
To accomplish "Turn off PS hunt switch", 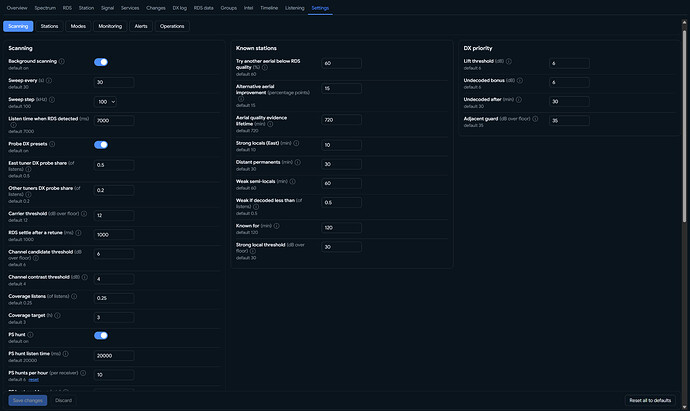I will coord(101,335).
